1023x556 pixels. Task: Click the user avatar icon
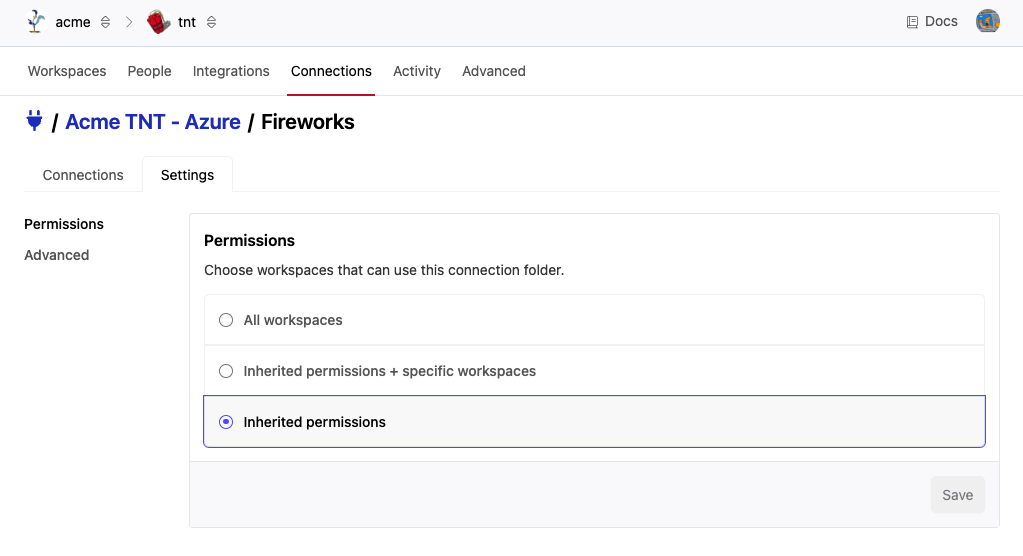point(988,21)
